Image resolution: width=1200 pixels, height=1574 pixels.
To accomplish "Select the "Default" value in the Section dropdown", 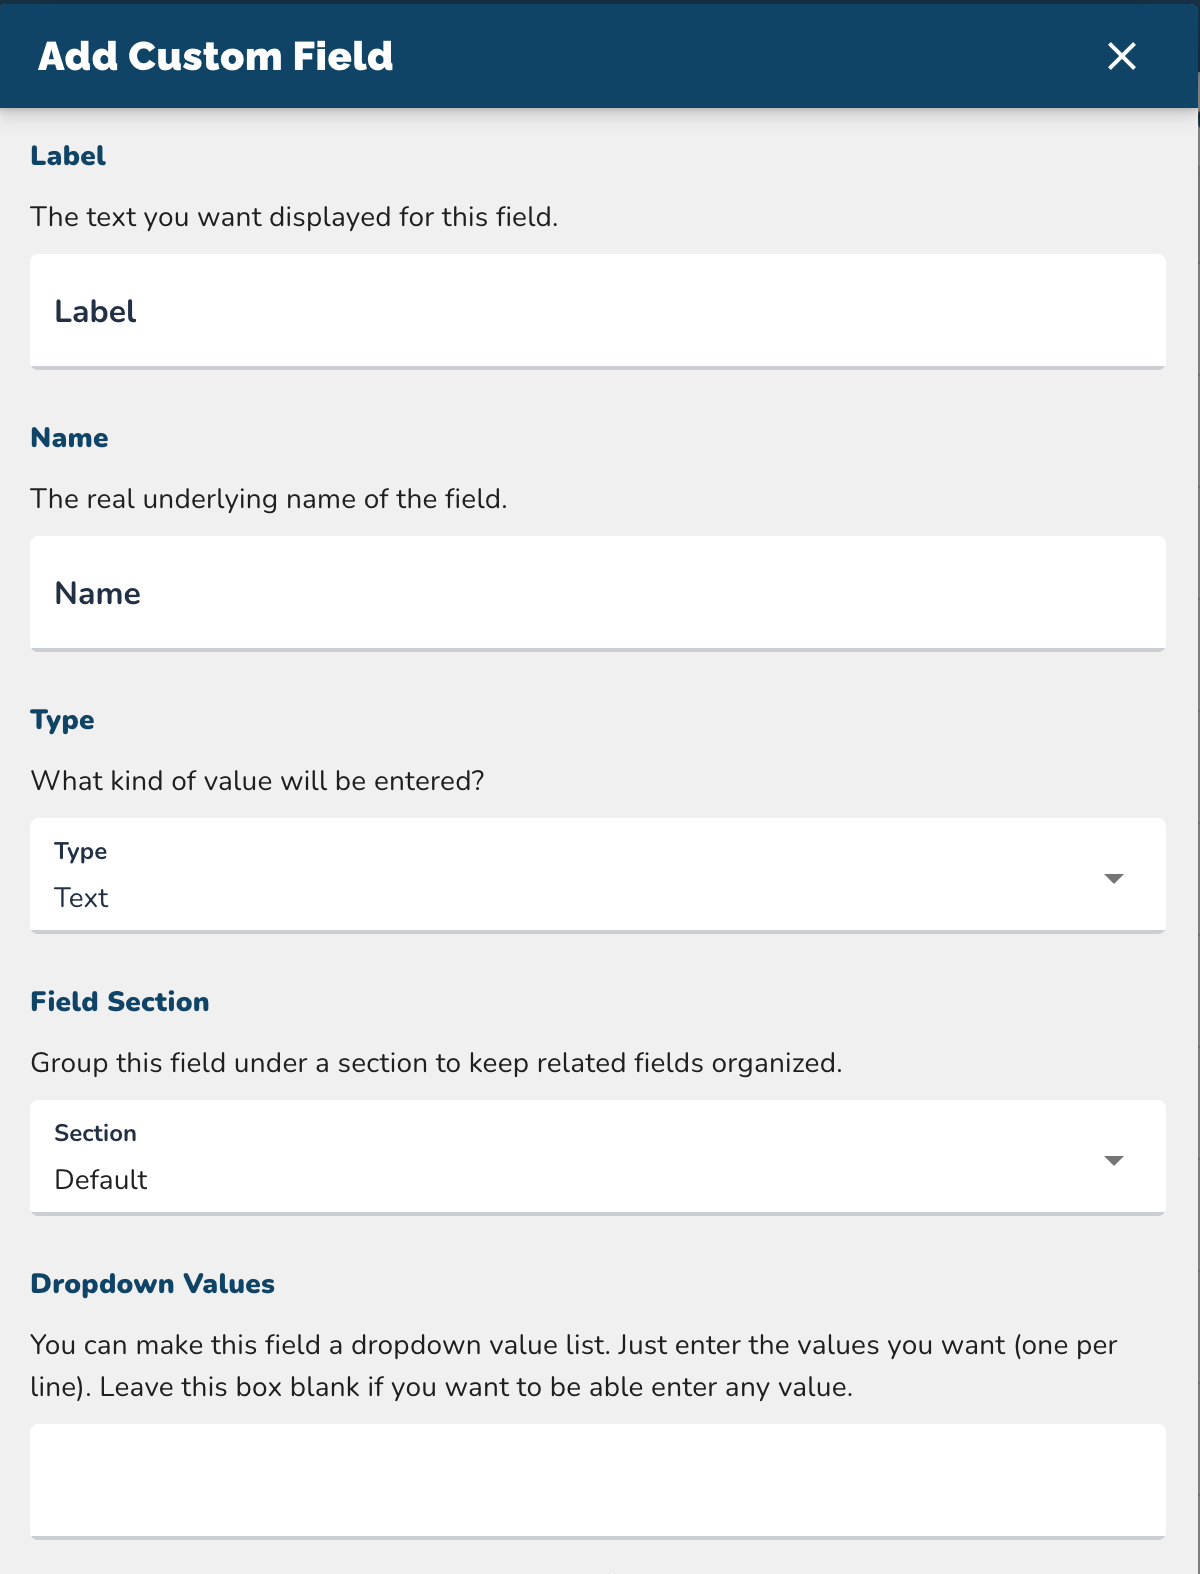I will (101, 1180).
